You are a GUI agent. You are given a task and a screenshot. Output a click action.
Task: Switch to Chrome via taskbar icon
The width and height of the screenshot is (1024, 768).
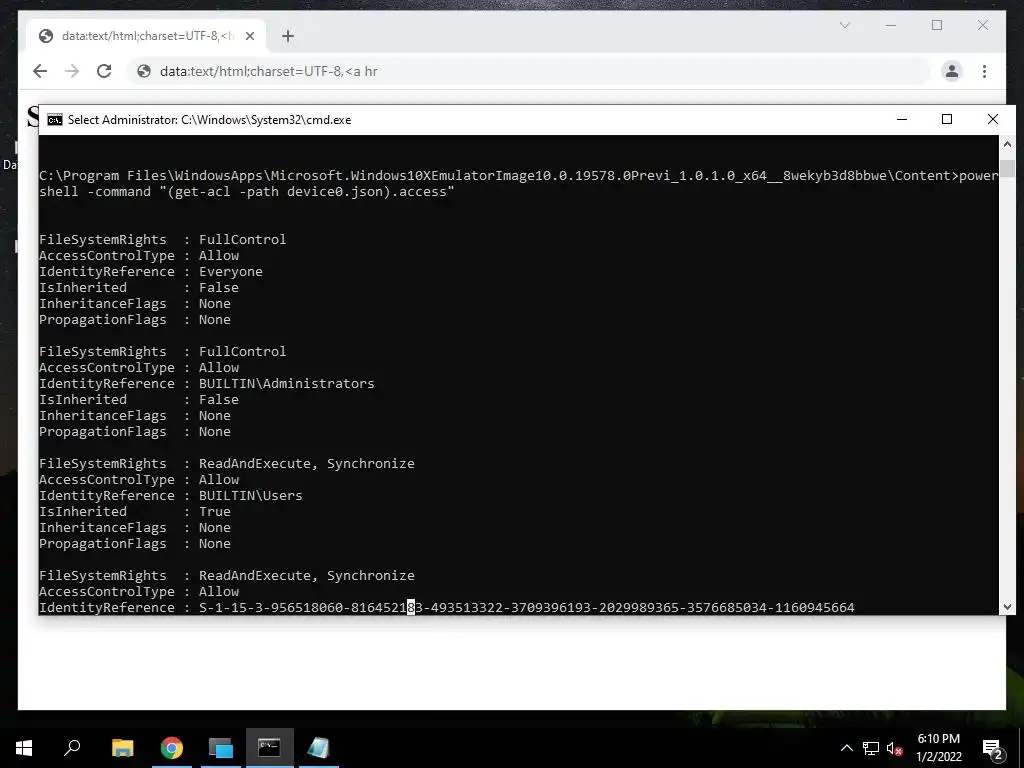click(x=172, y=748)
